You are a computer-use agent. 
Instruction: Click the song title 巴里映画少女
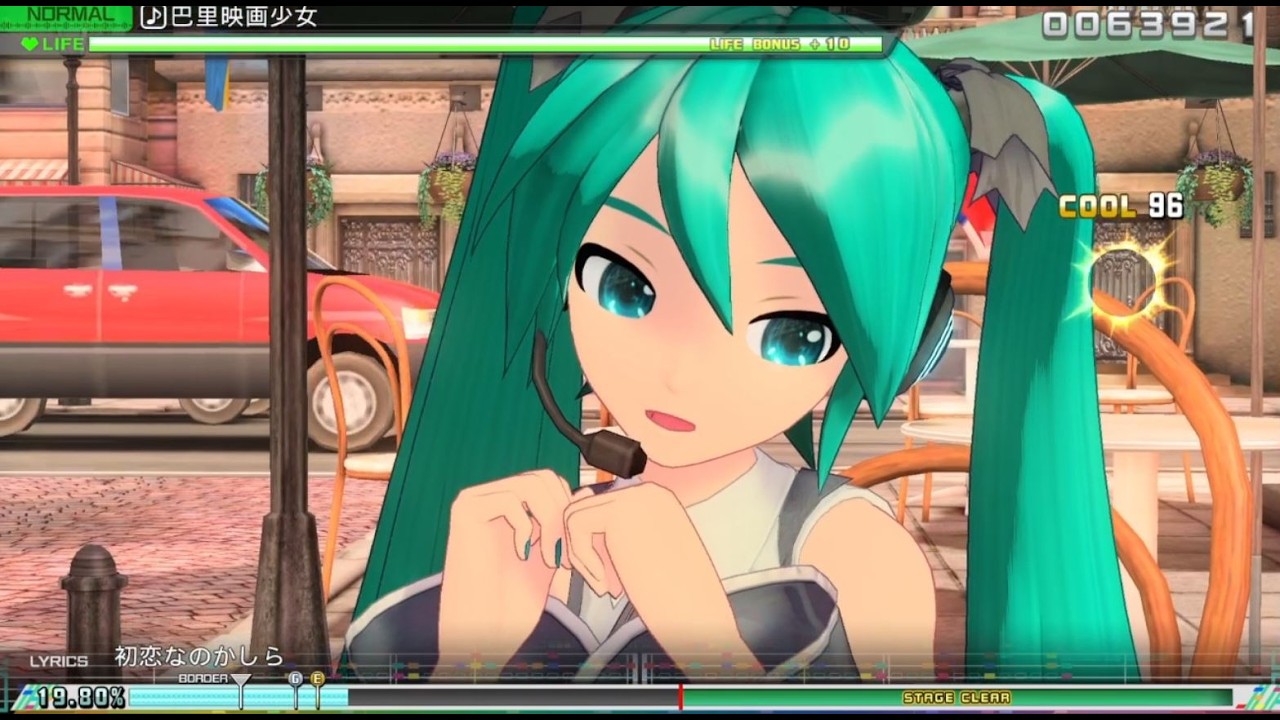[x=243, y=17]
